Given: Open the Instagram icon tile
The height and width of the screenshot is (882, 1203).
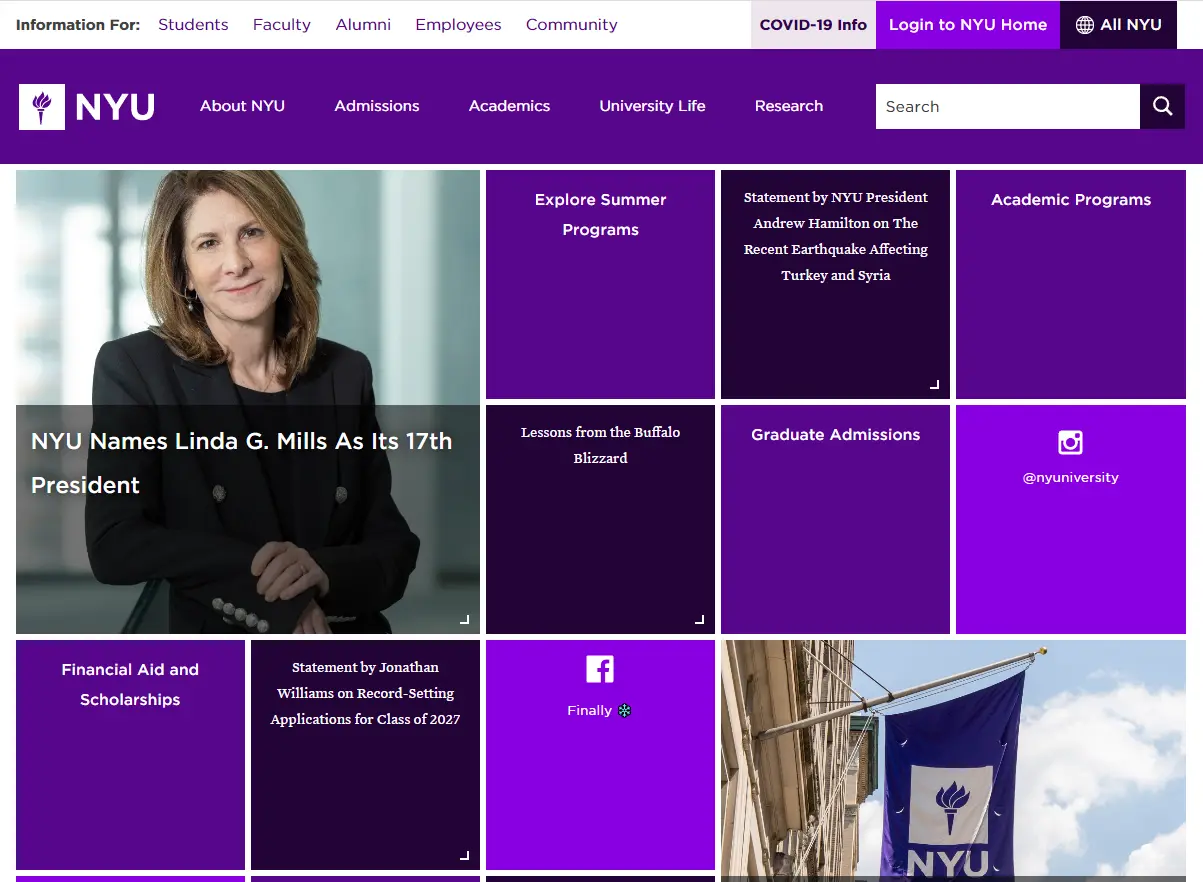Looking at the screenshot, I should click(x=1070, y=442).
